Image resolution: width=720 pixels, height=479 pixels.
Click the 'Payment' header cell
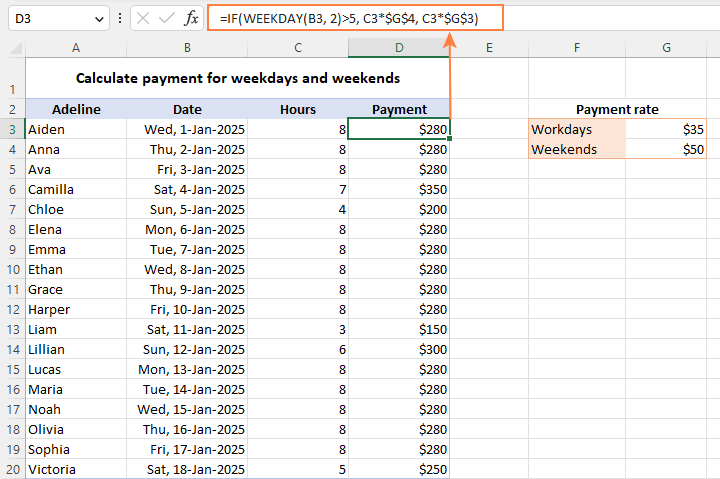pyautogui.click(x=399, y=109)
